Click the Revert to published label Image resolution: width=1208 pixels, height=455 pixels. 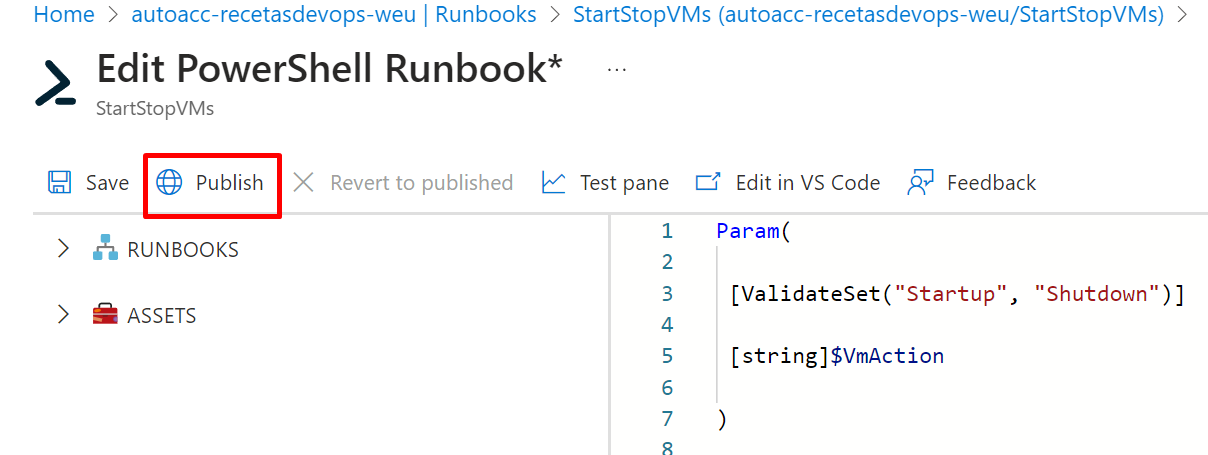(x=421, y=183)
